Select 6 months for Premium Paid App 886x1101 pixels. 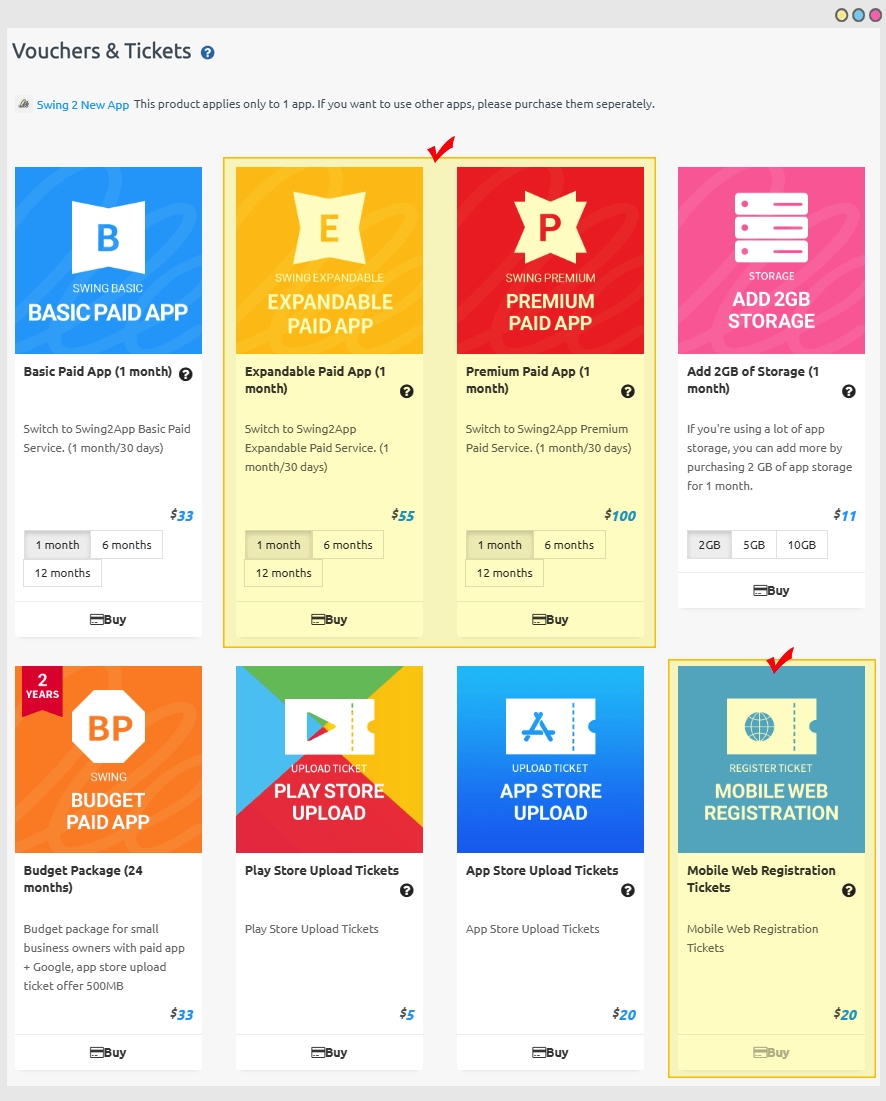tap(569, 545)
